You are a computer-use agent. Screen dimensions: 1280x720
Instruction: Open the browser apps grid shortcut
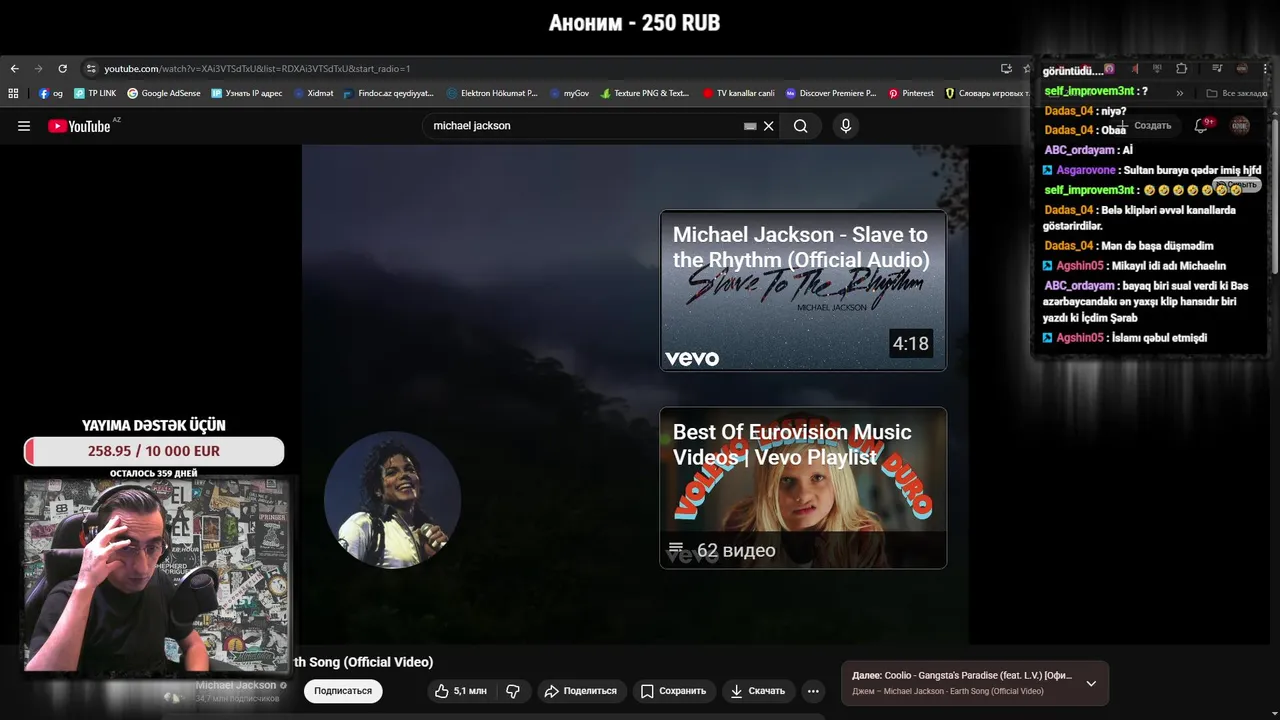pyautogui.click(x=13, y=93)
